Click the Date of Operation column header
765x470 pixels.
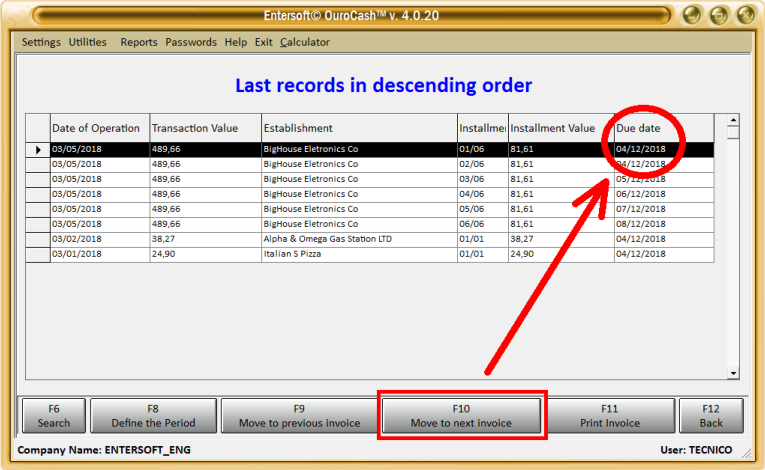(100, 128)
